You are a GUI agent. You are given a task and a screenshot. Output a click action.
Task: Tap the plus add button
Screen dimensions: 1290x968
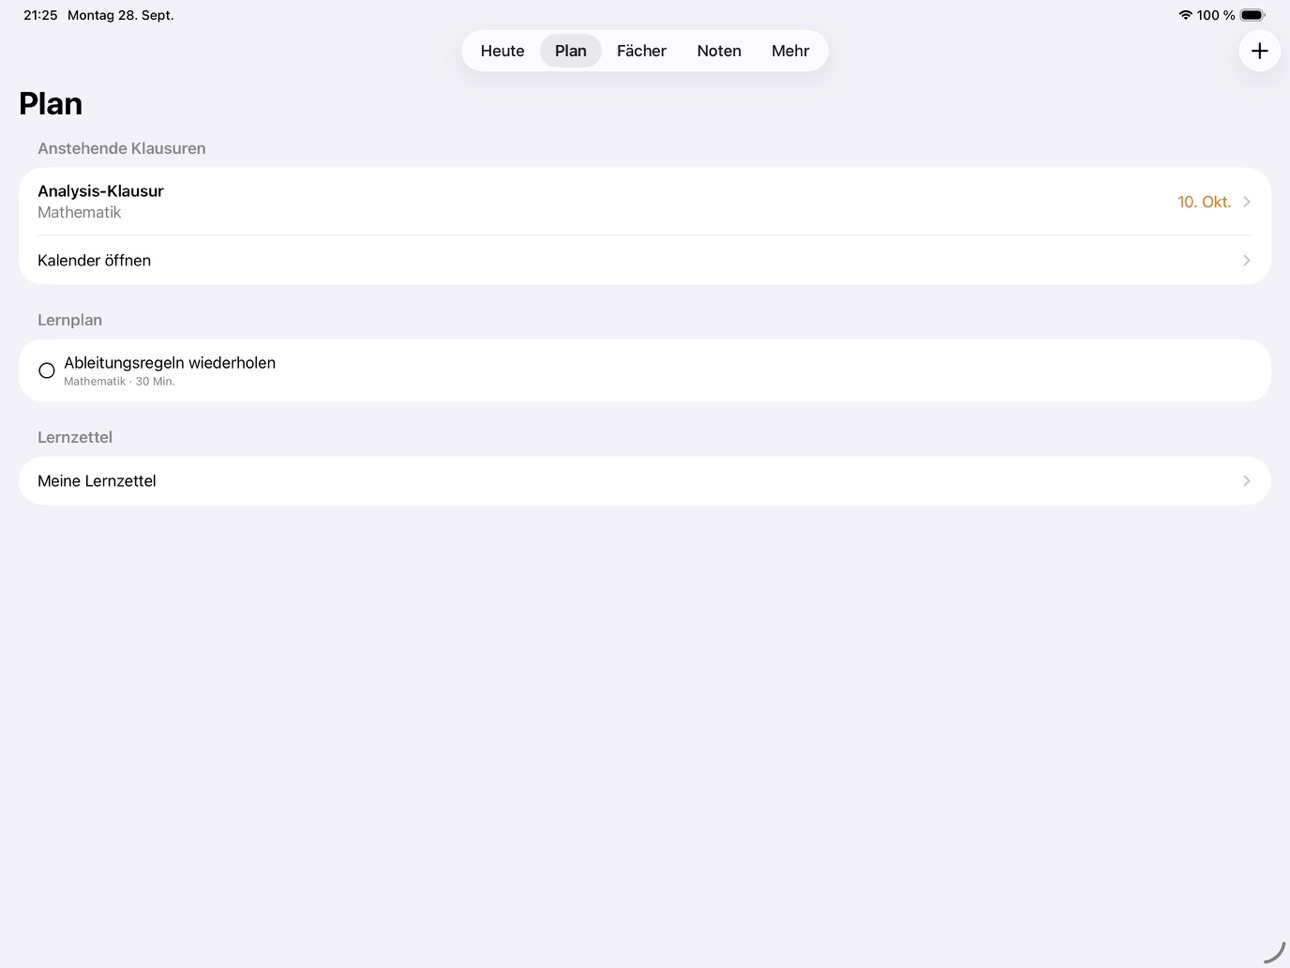click(1259, 51)
